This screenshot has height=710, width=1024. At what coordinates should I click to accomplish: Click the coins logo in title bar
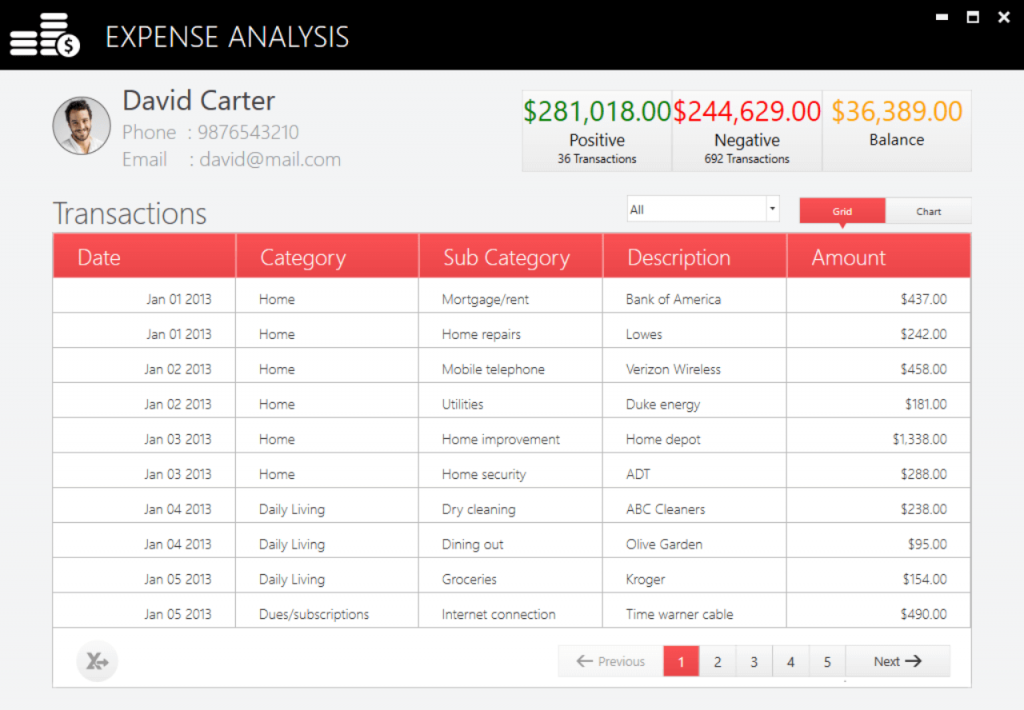tap(45, 36)
